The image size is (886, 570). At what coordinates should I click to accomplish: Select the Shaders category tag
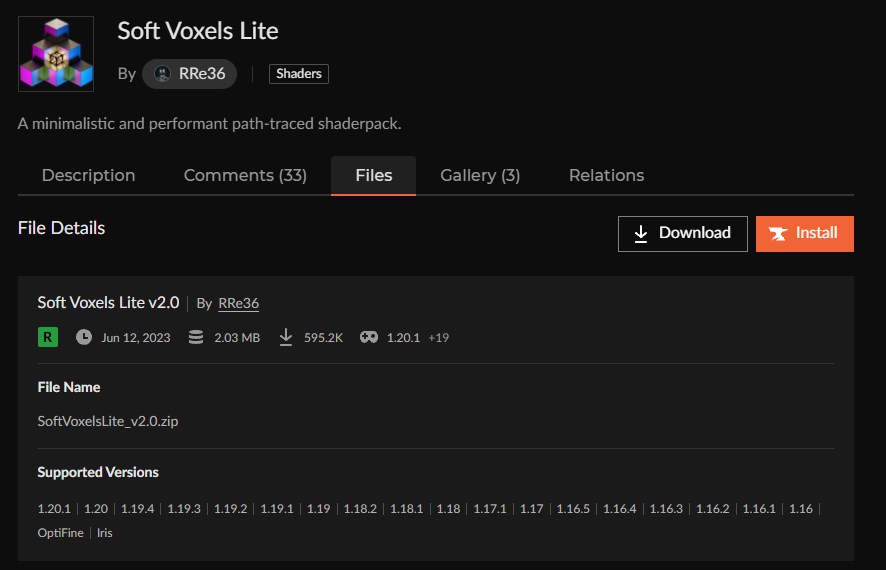pyautogui.click(x=299, y=73)
